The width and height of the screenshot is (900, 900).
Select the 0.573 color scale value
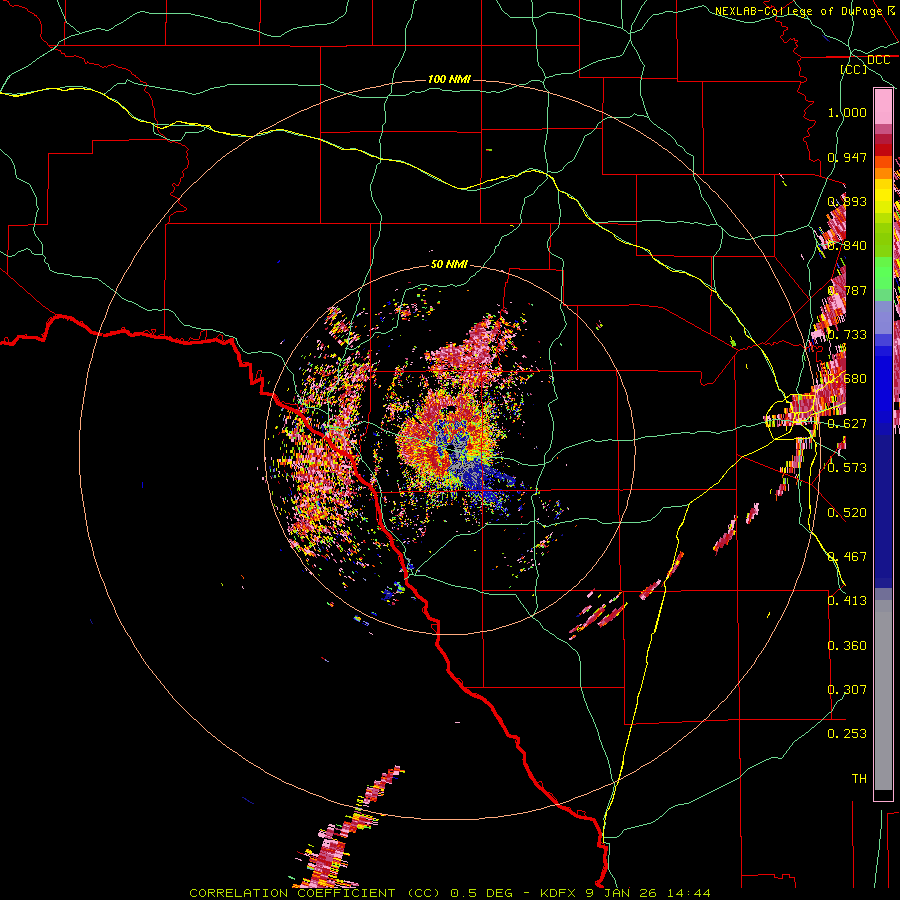(x=847, y=468)
